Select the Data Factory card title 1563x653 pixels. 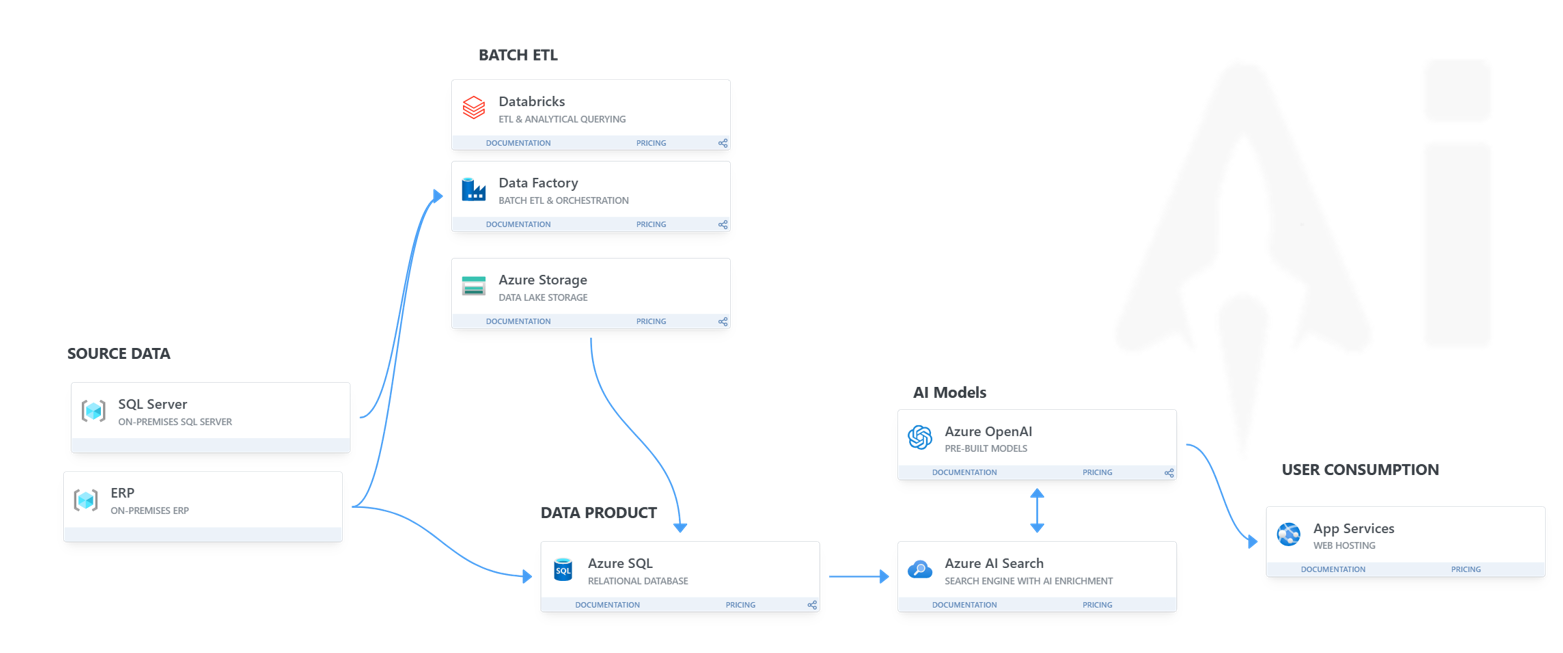coord(538,183)
